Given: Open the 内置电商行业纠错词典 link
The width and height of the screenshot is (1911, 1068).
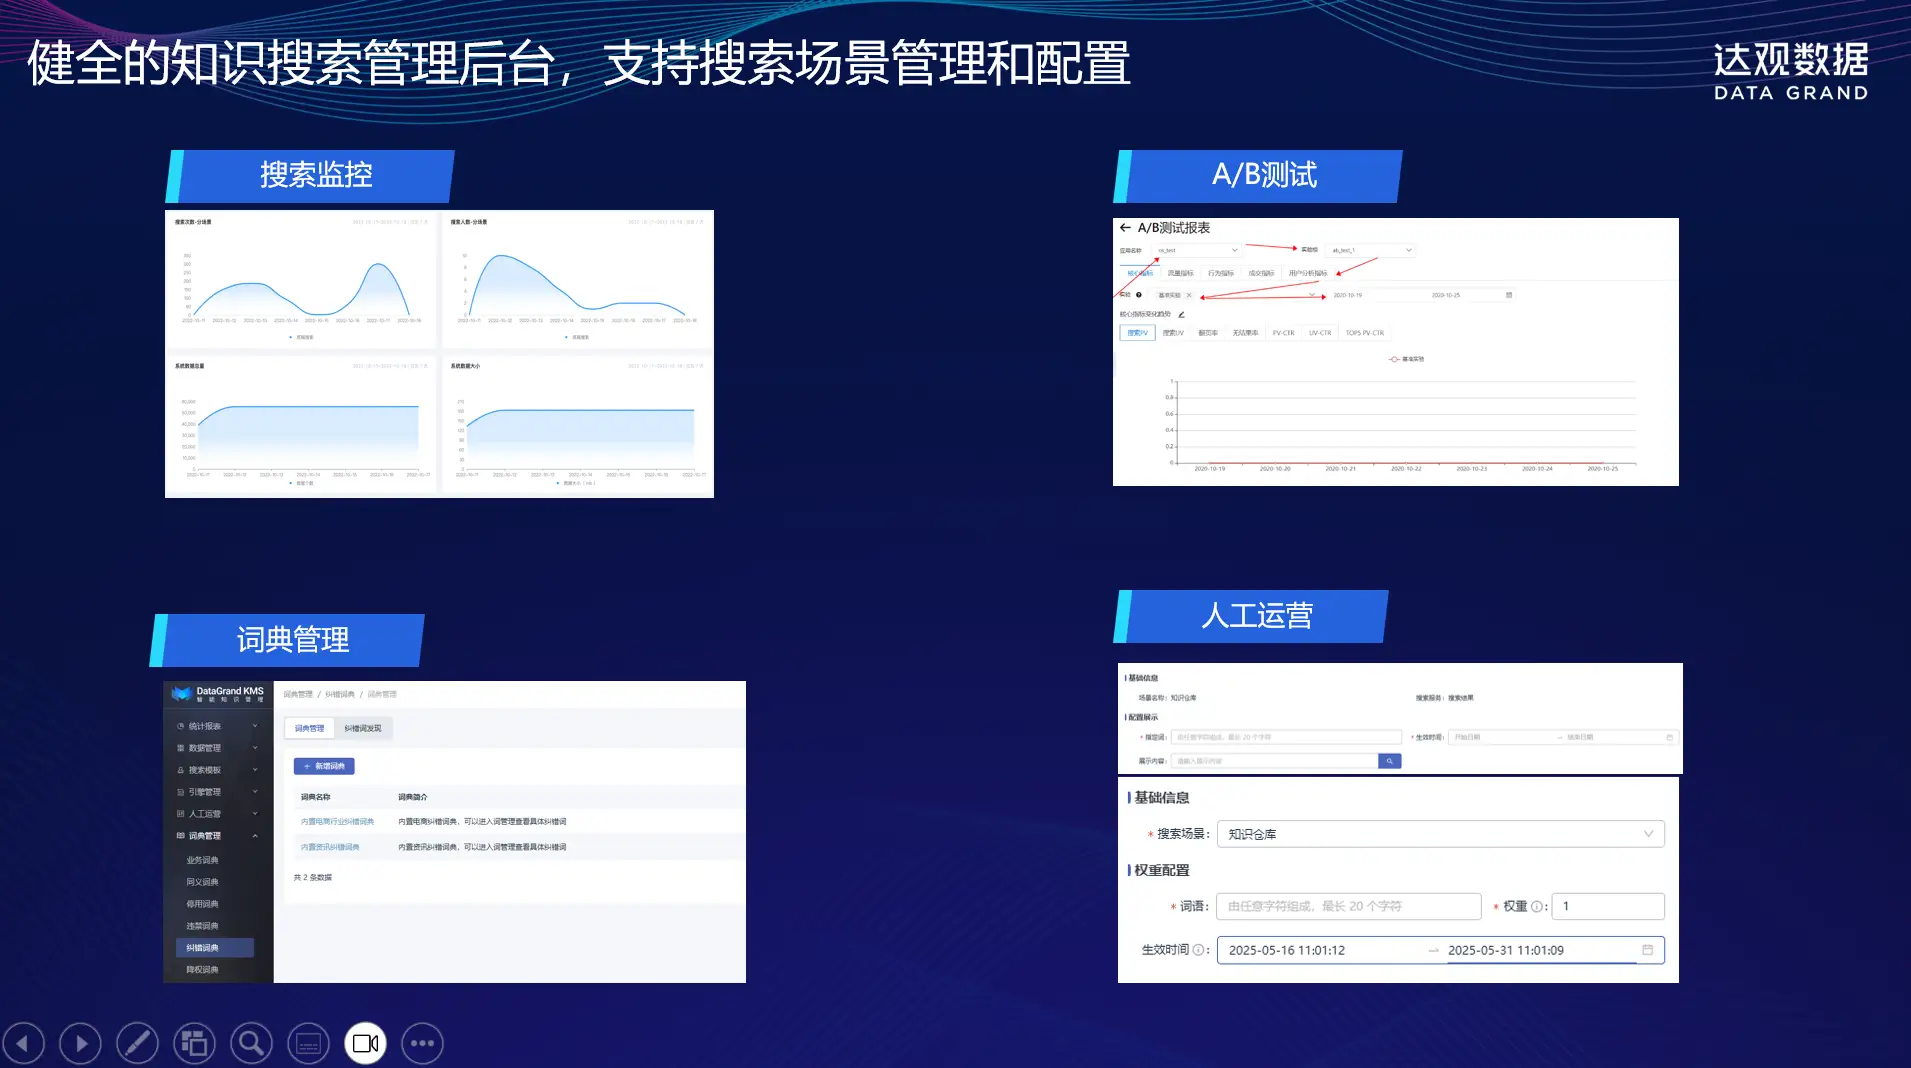Looking at the screenshot, I should click(x=337, y=822).
